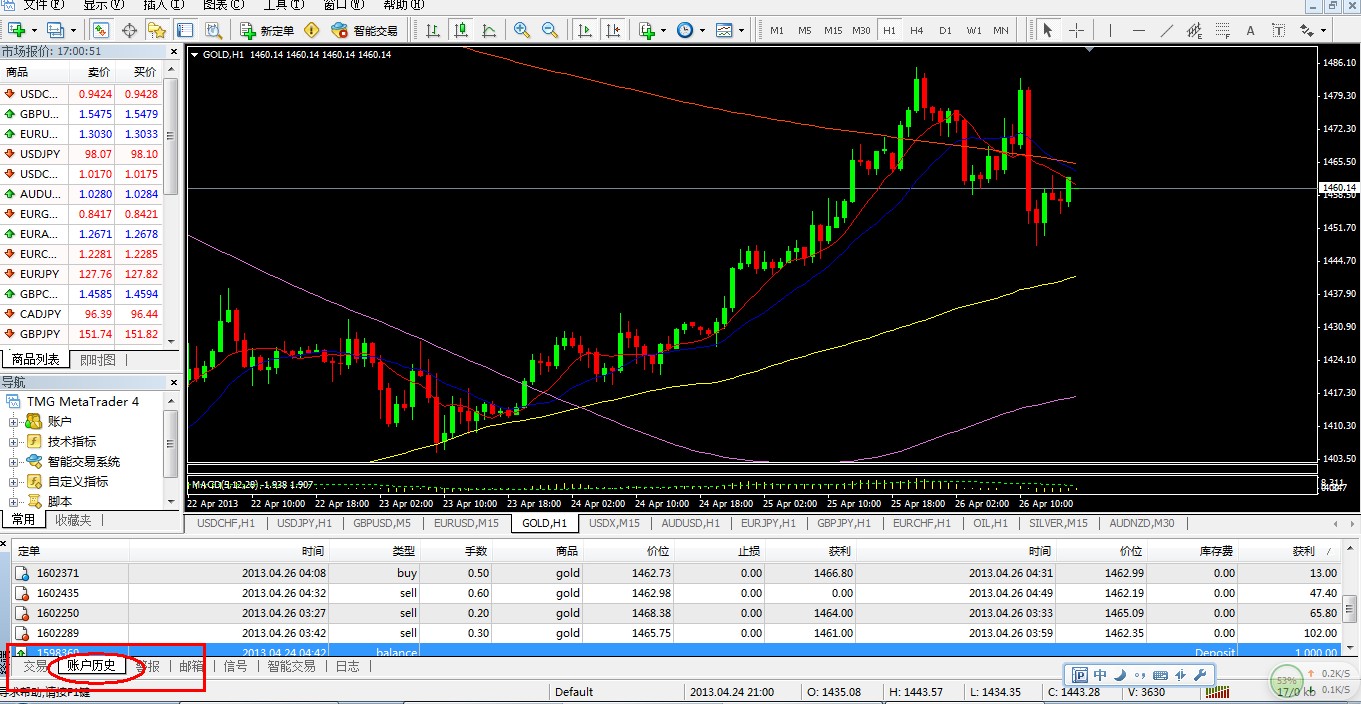The image size is (1361, 704).
Task: Select the horizontal line drawing tool
Action: point(1138,30)
